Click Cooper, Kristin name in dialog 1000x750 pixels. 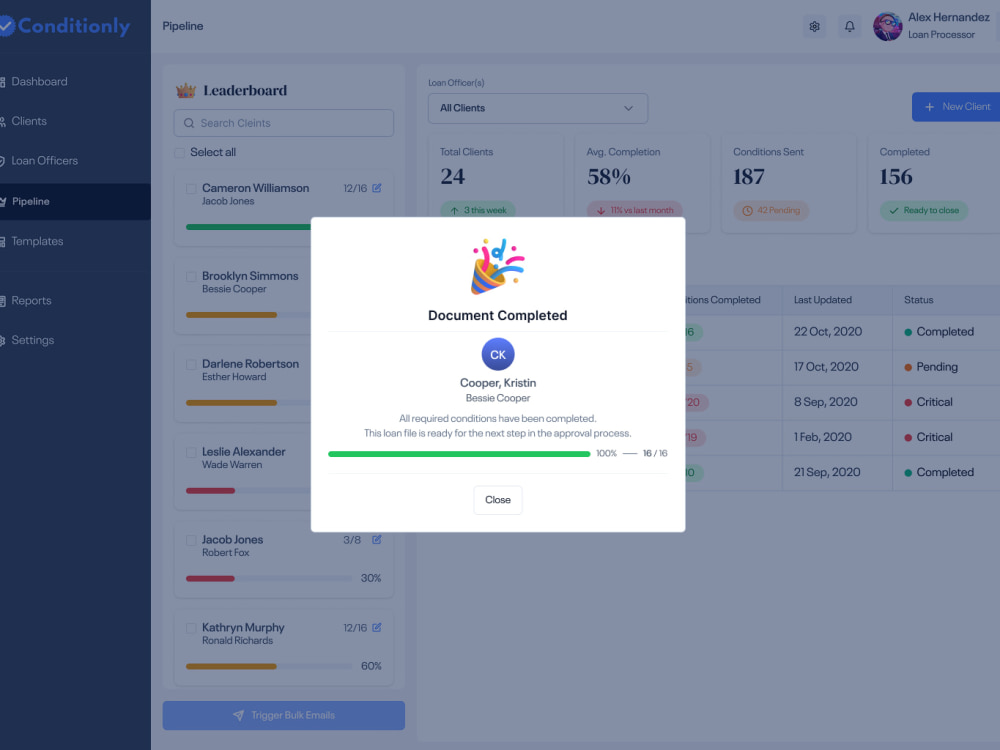(497, 383)
